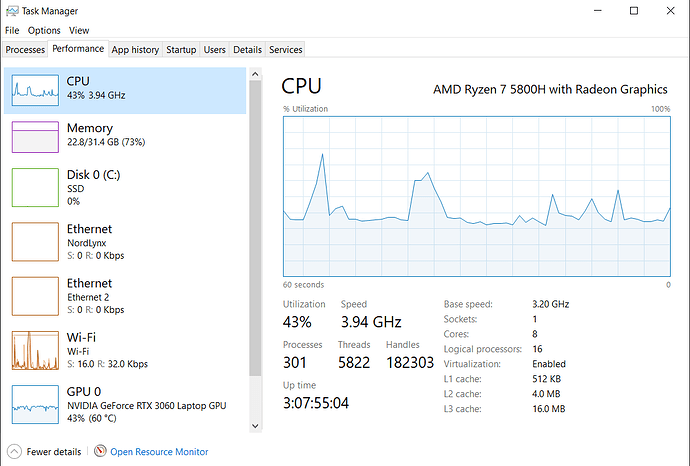Open the Nordlynx Ethernet graph icon

pos(35,241)
